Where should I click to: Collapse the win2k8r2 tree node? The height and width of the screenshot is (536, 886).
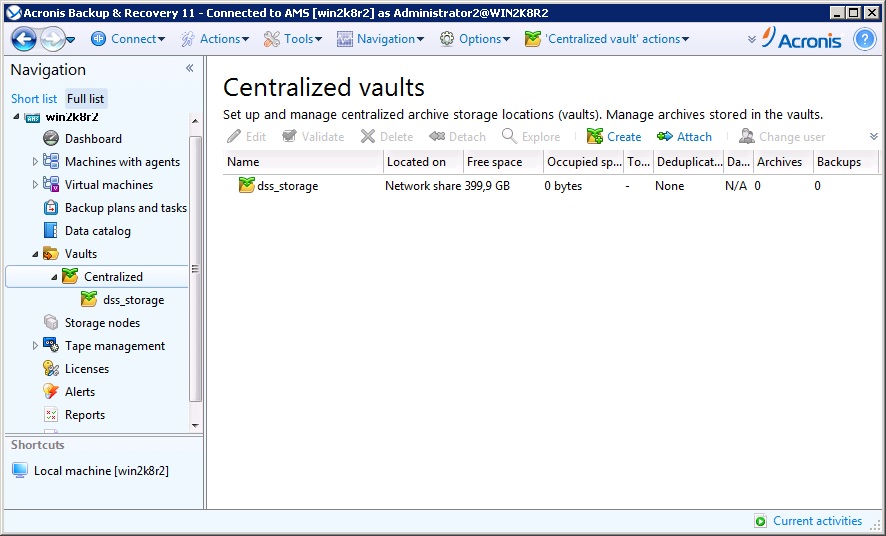[x=16, y=117]
